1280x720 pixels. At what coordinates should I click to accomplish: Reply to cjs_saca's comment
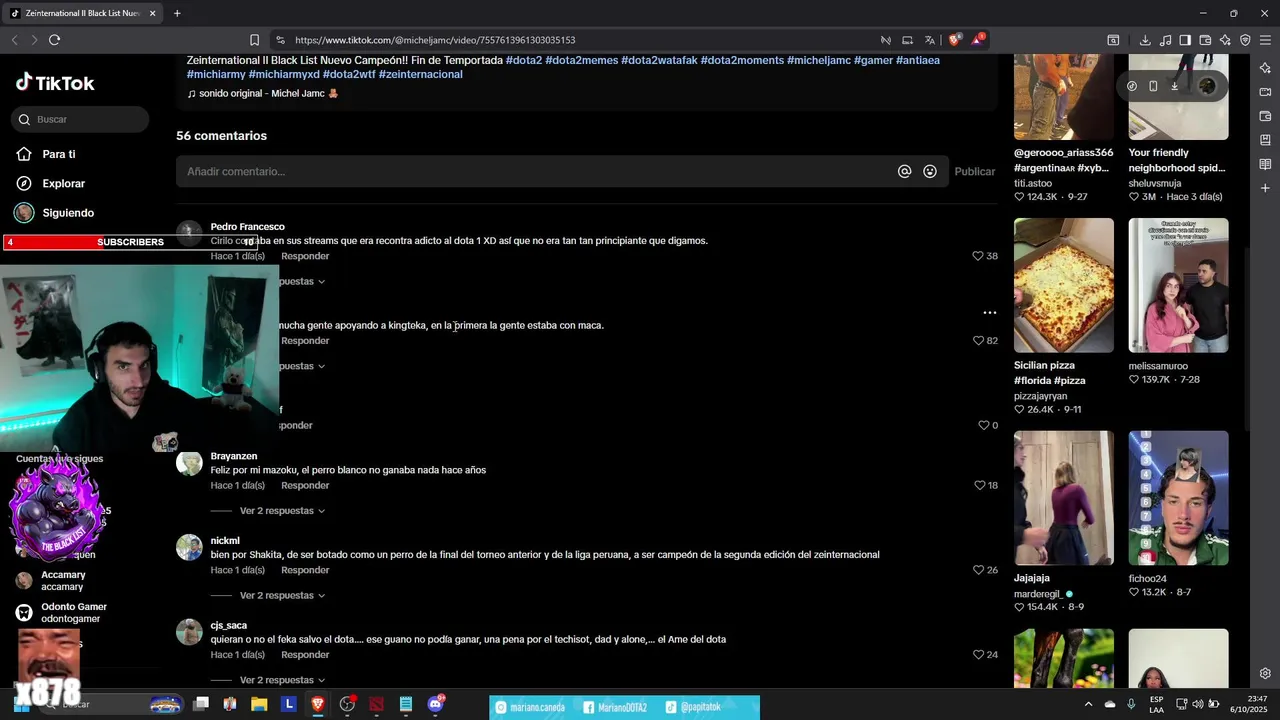tap(305, 655)
